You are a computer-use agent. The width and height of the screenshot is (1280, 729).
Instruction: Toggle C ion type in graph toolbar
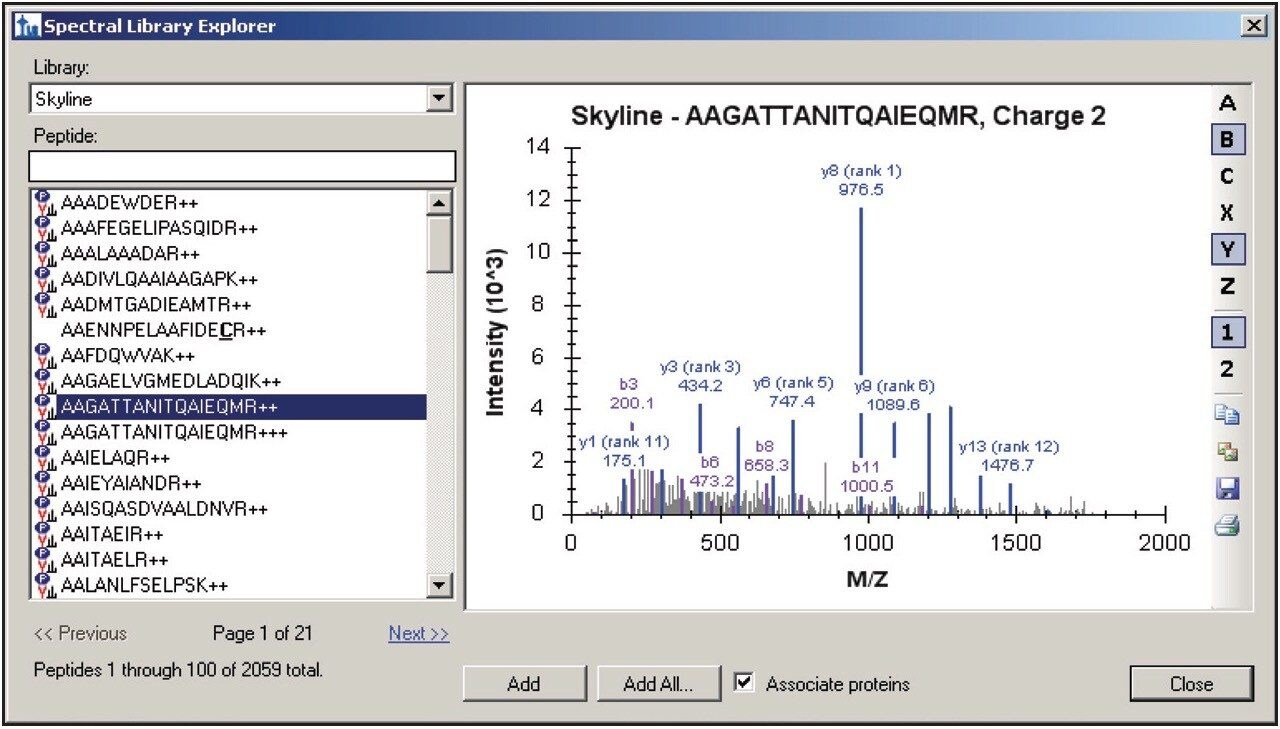pos(1227,176)
